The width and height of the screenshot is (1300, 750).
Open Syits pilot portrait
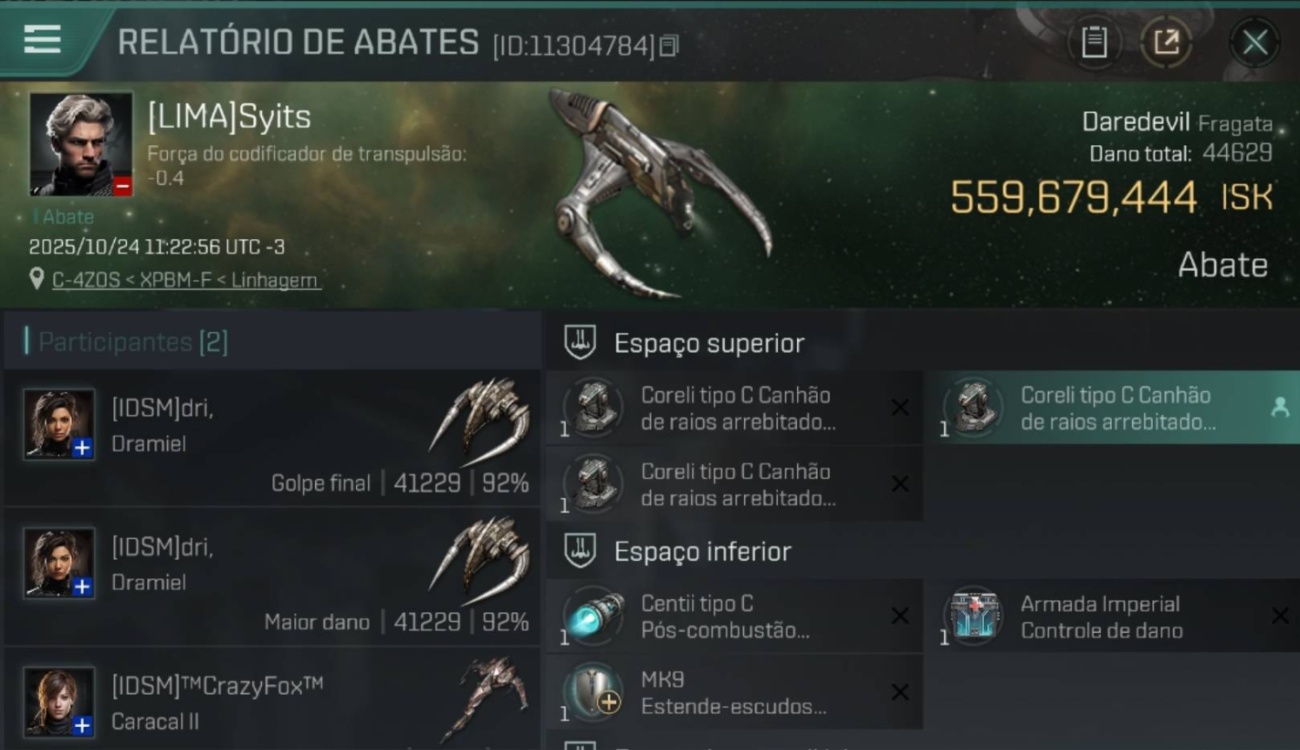(81, 145)
